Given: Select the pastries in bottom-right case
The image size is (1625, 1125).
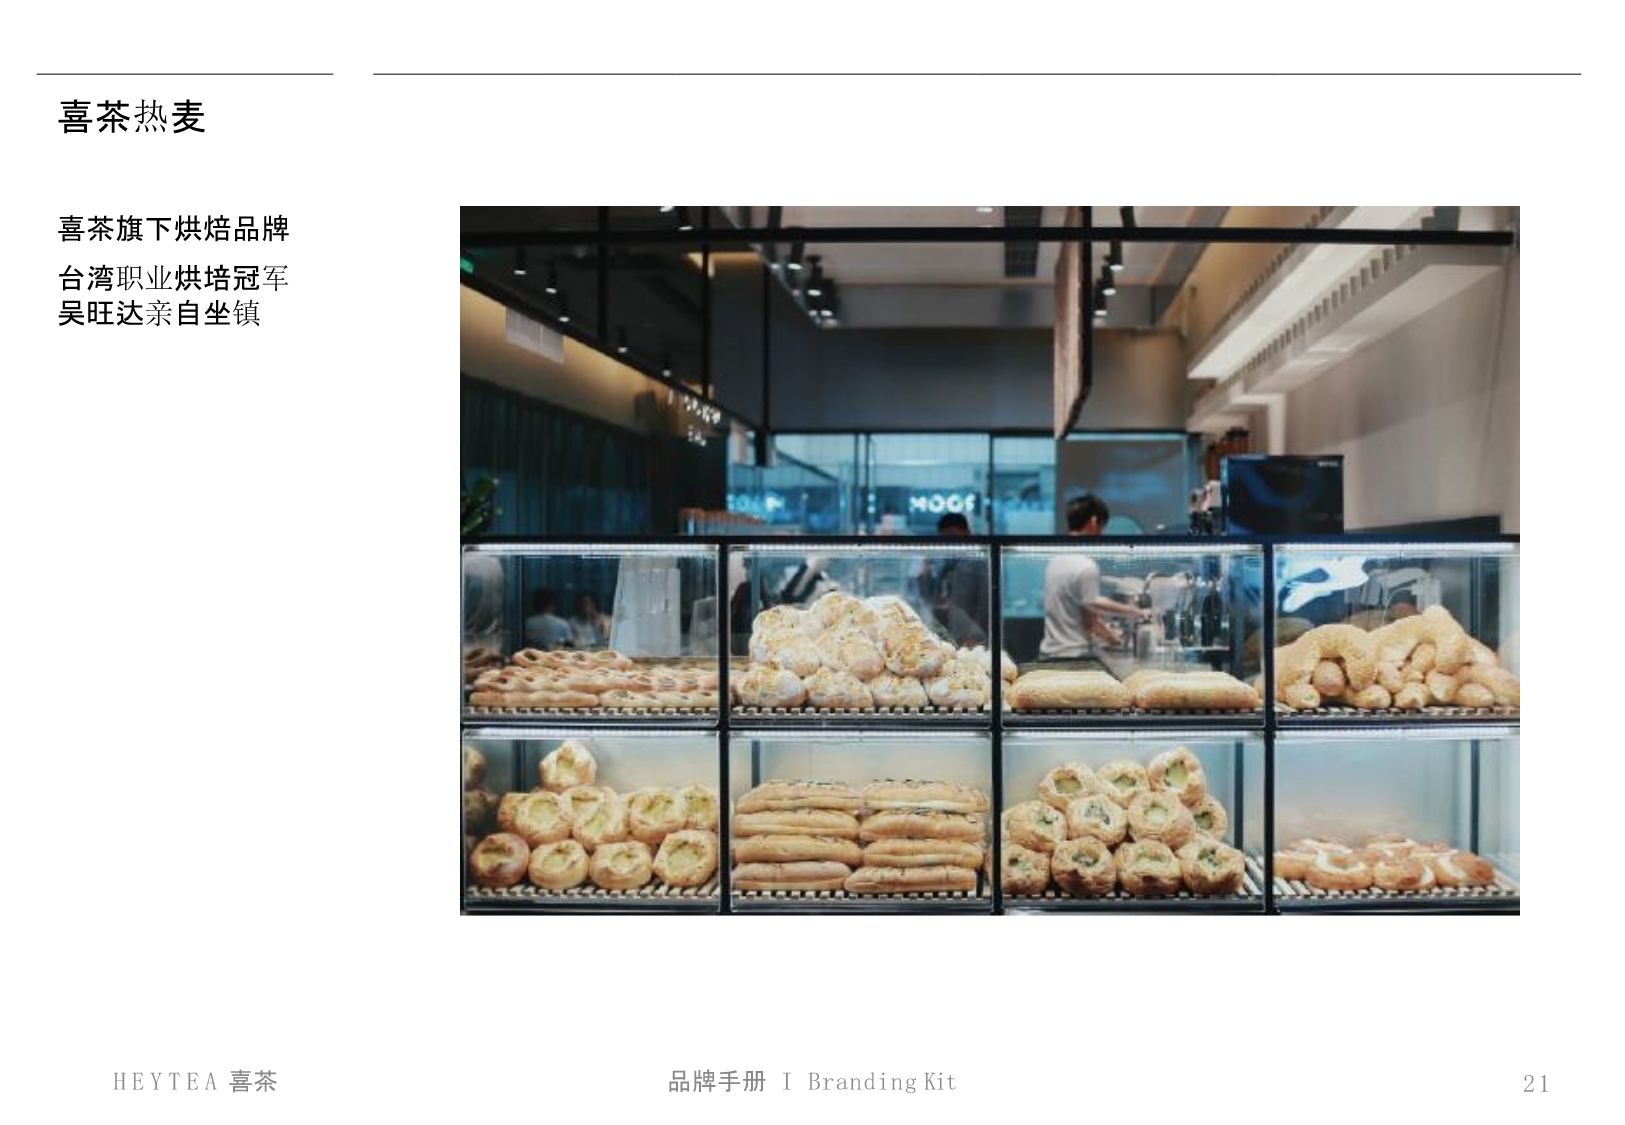Looking at the screenshot, I should [1383, 865].
